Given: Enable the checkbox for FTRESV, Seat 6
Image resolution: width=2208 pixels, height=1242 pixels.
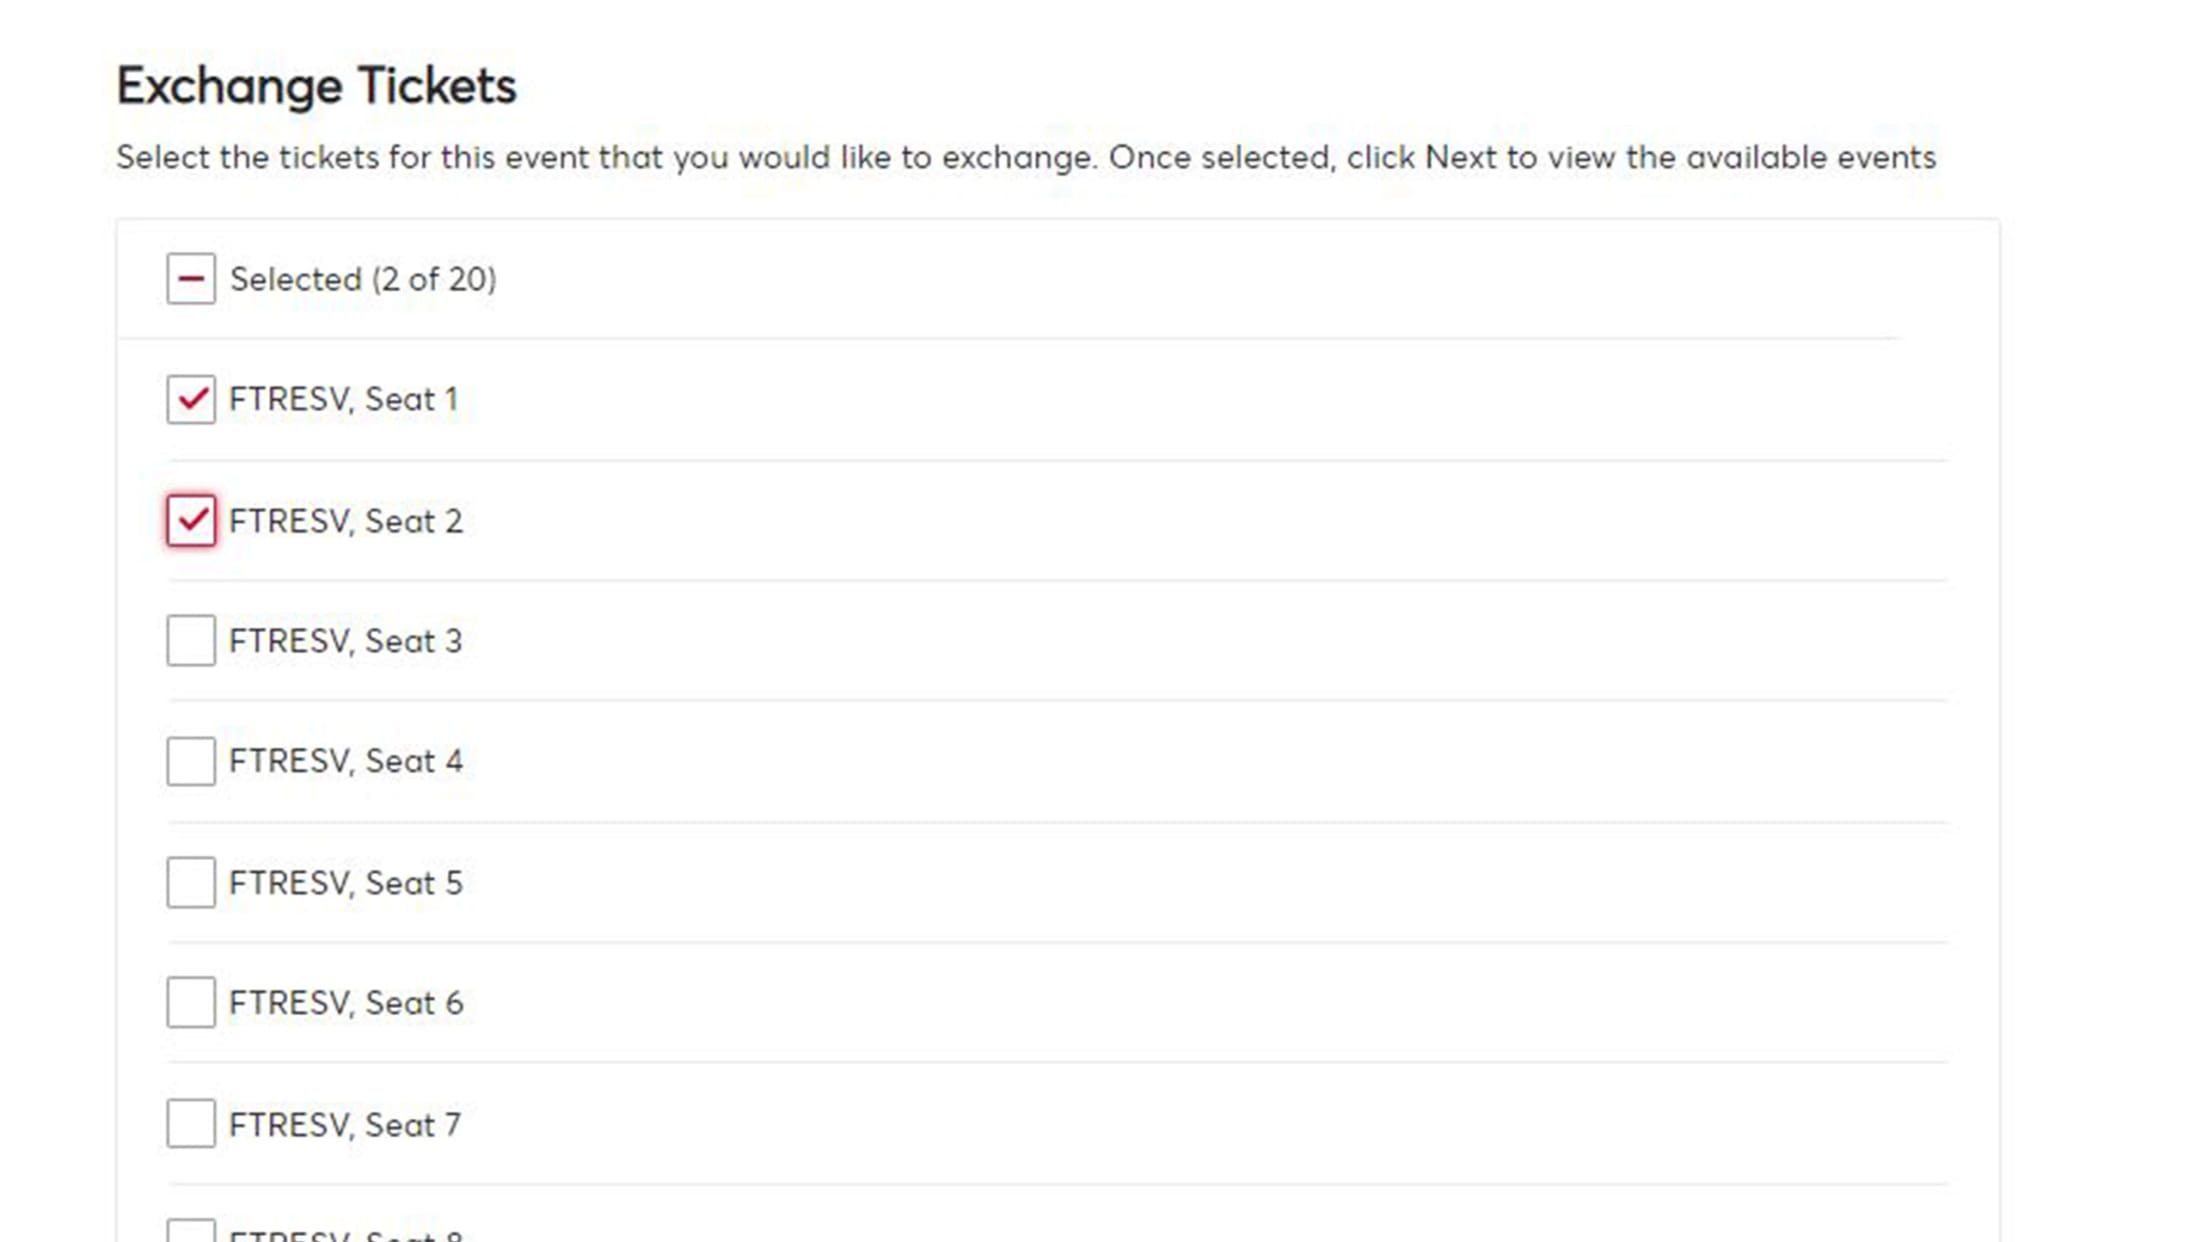Looking at the screenshot, I should click(x=191, y=1003).
